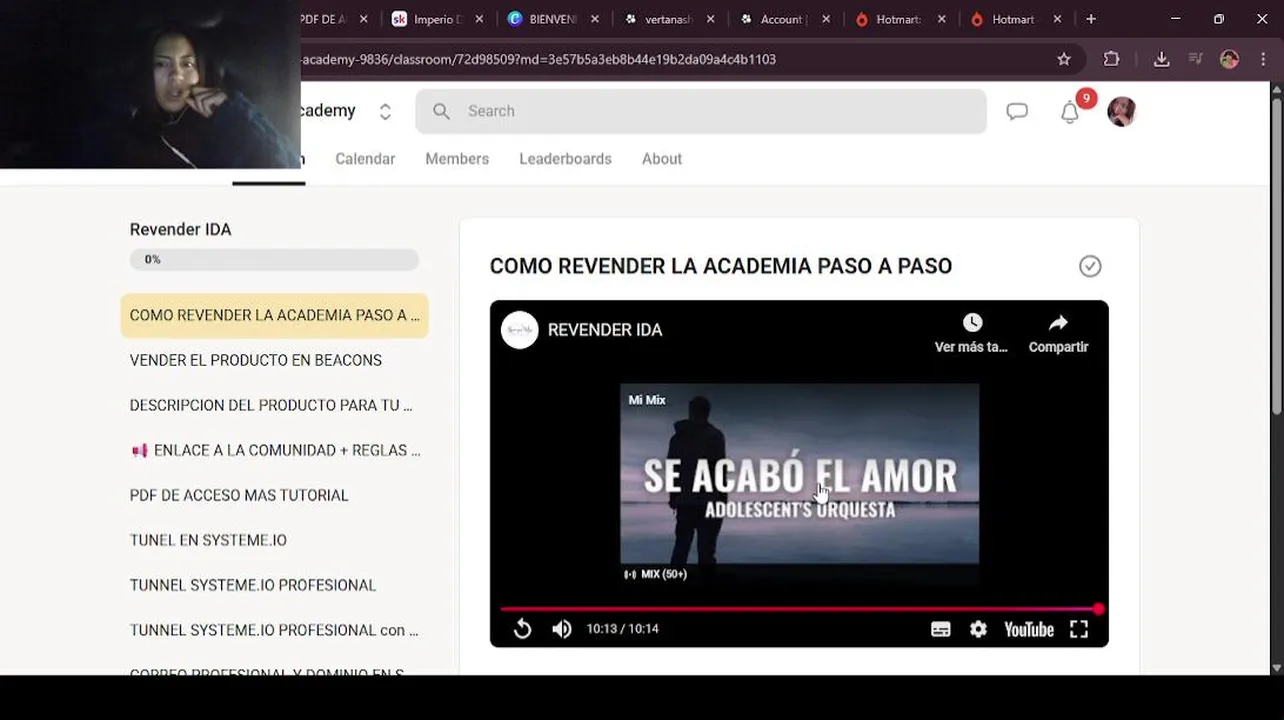1284x720 pixels.
Task: Open lesson TUNNEL SYSTEME.IO PROFESIONAL con
Action: pyautogui.click(x=274, y=630)
